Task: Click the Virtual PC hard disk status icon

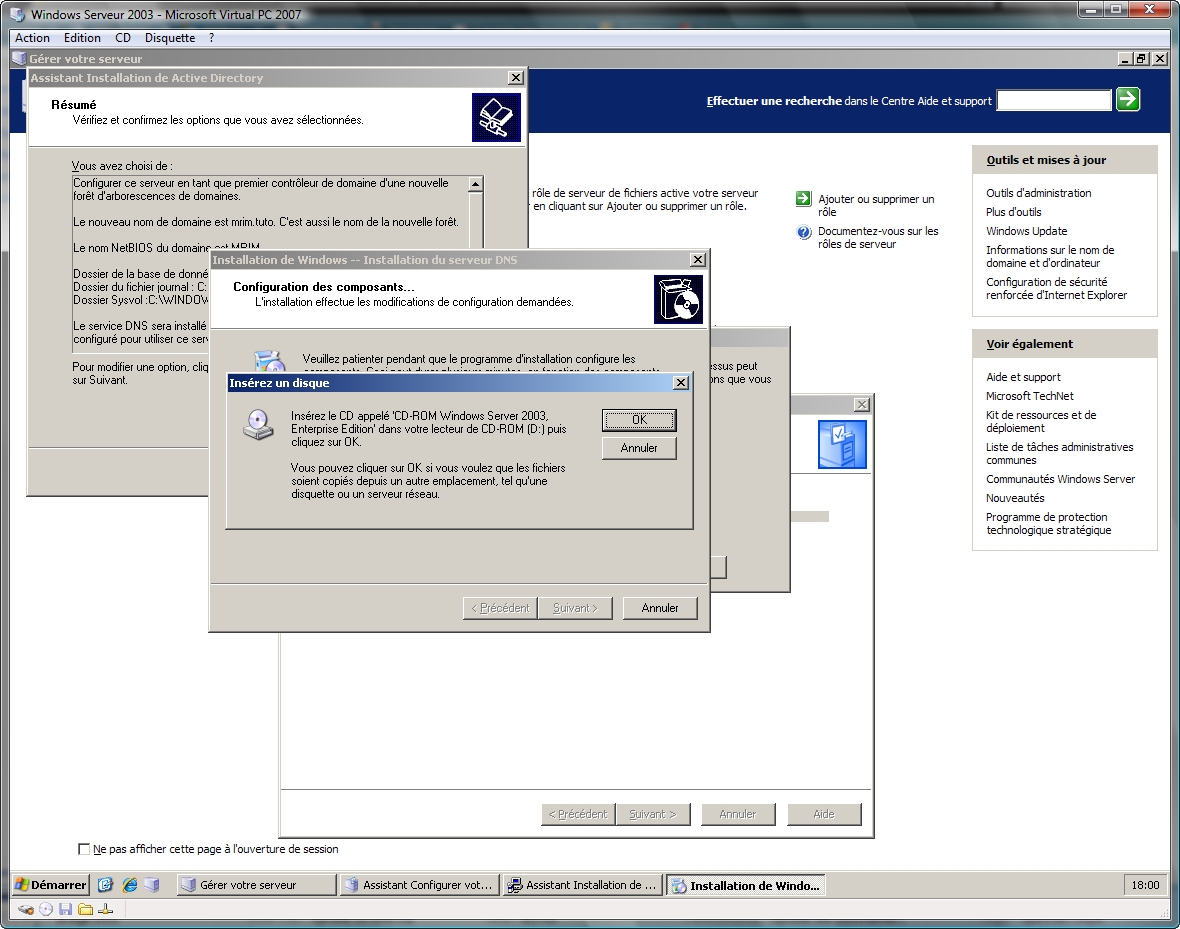Action: 25,909
